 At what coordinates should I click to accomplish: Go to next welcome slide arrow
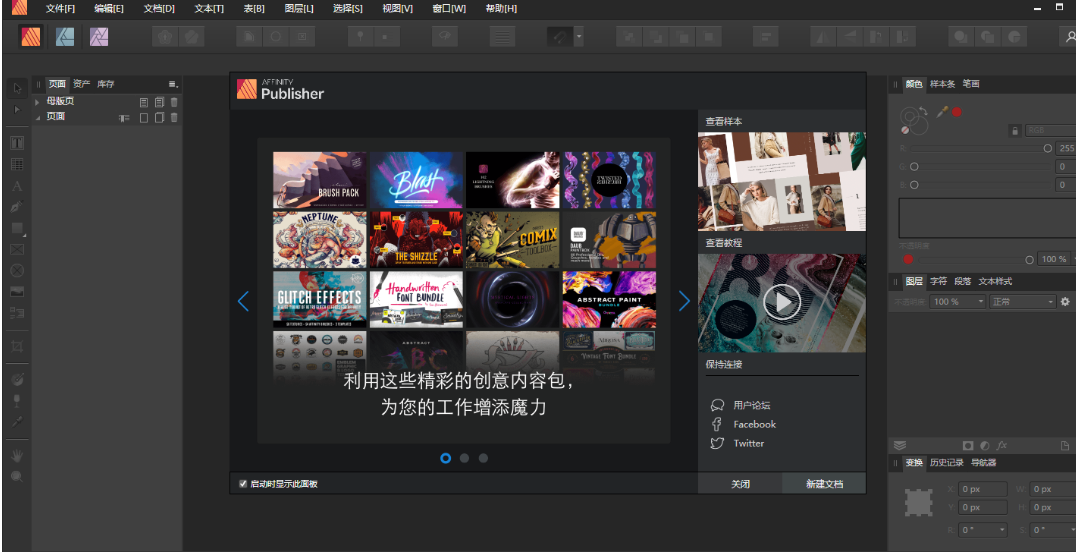pos(683,301)
